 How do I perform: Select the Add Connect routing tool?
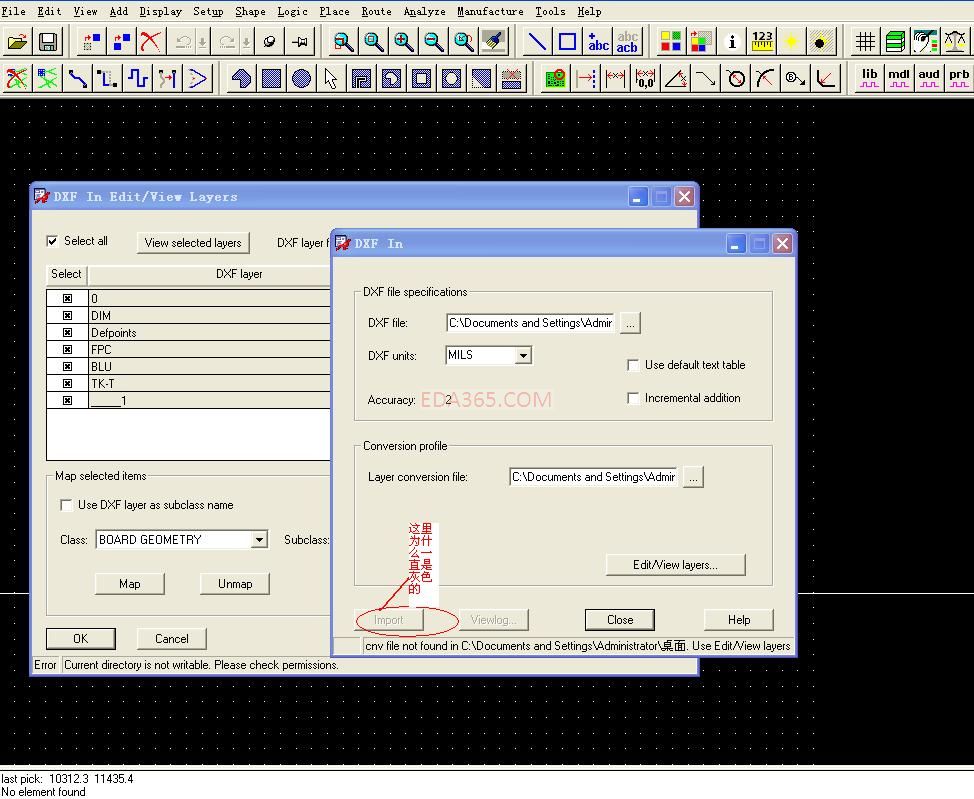[x=78, y=78]
